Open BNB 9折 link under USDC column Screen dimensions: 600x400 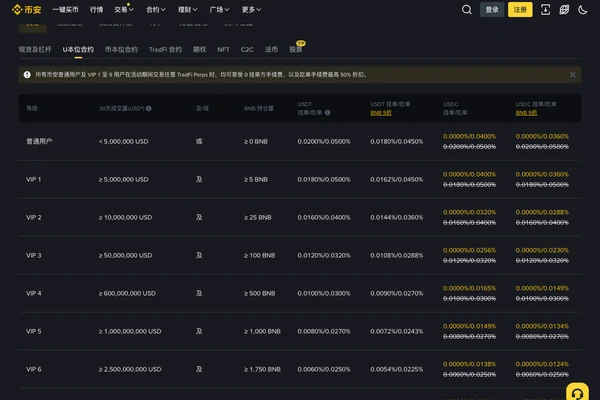(526, 113)
